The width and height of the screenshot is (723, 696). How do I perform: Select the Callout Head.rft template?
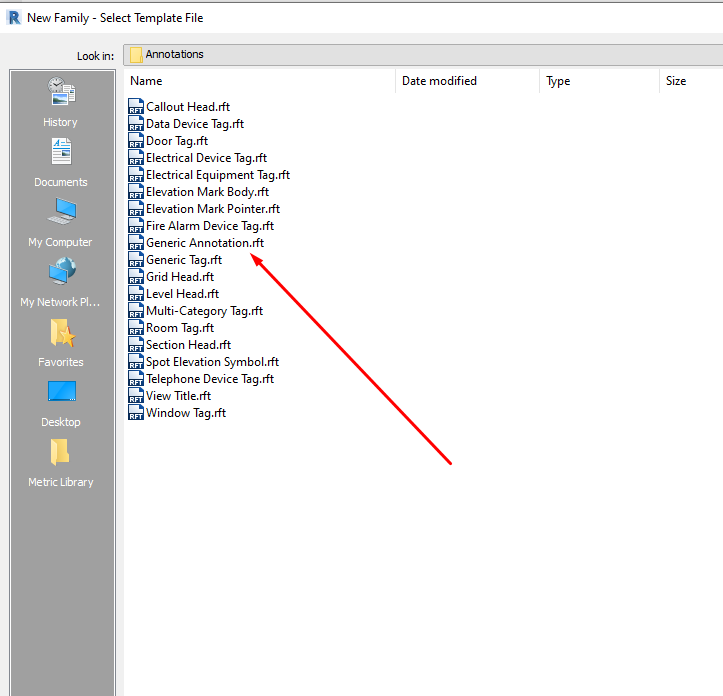188,107
